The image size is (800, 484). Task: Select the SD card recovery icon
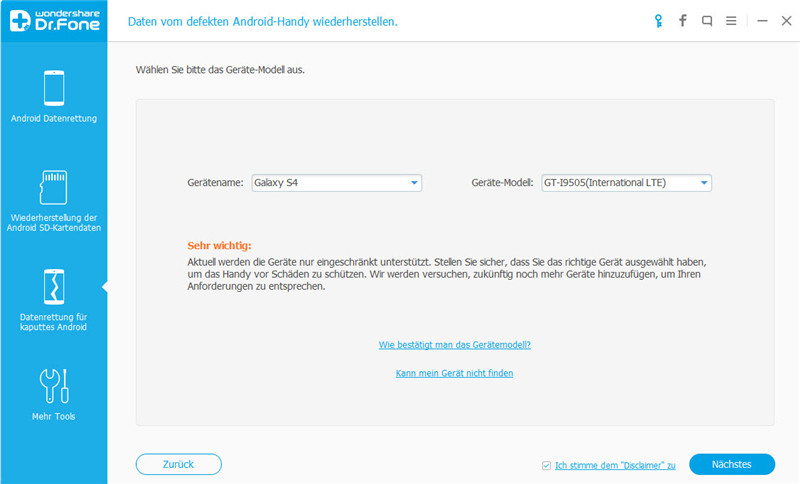pyautogui.click(x=54, y=187)
